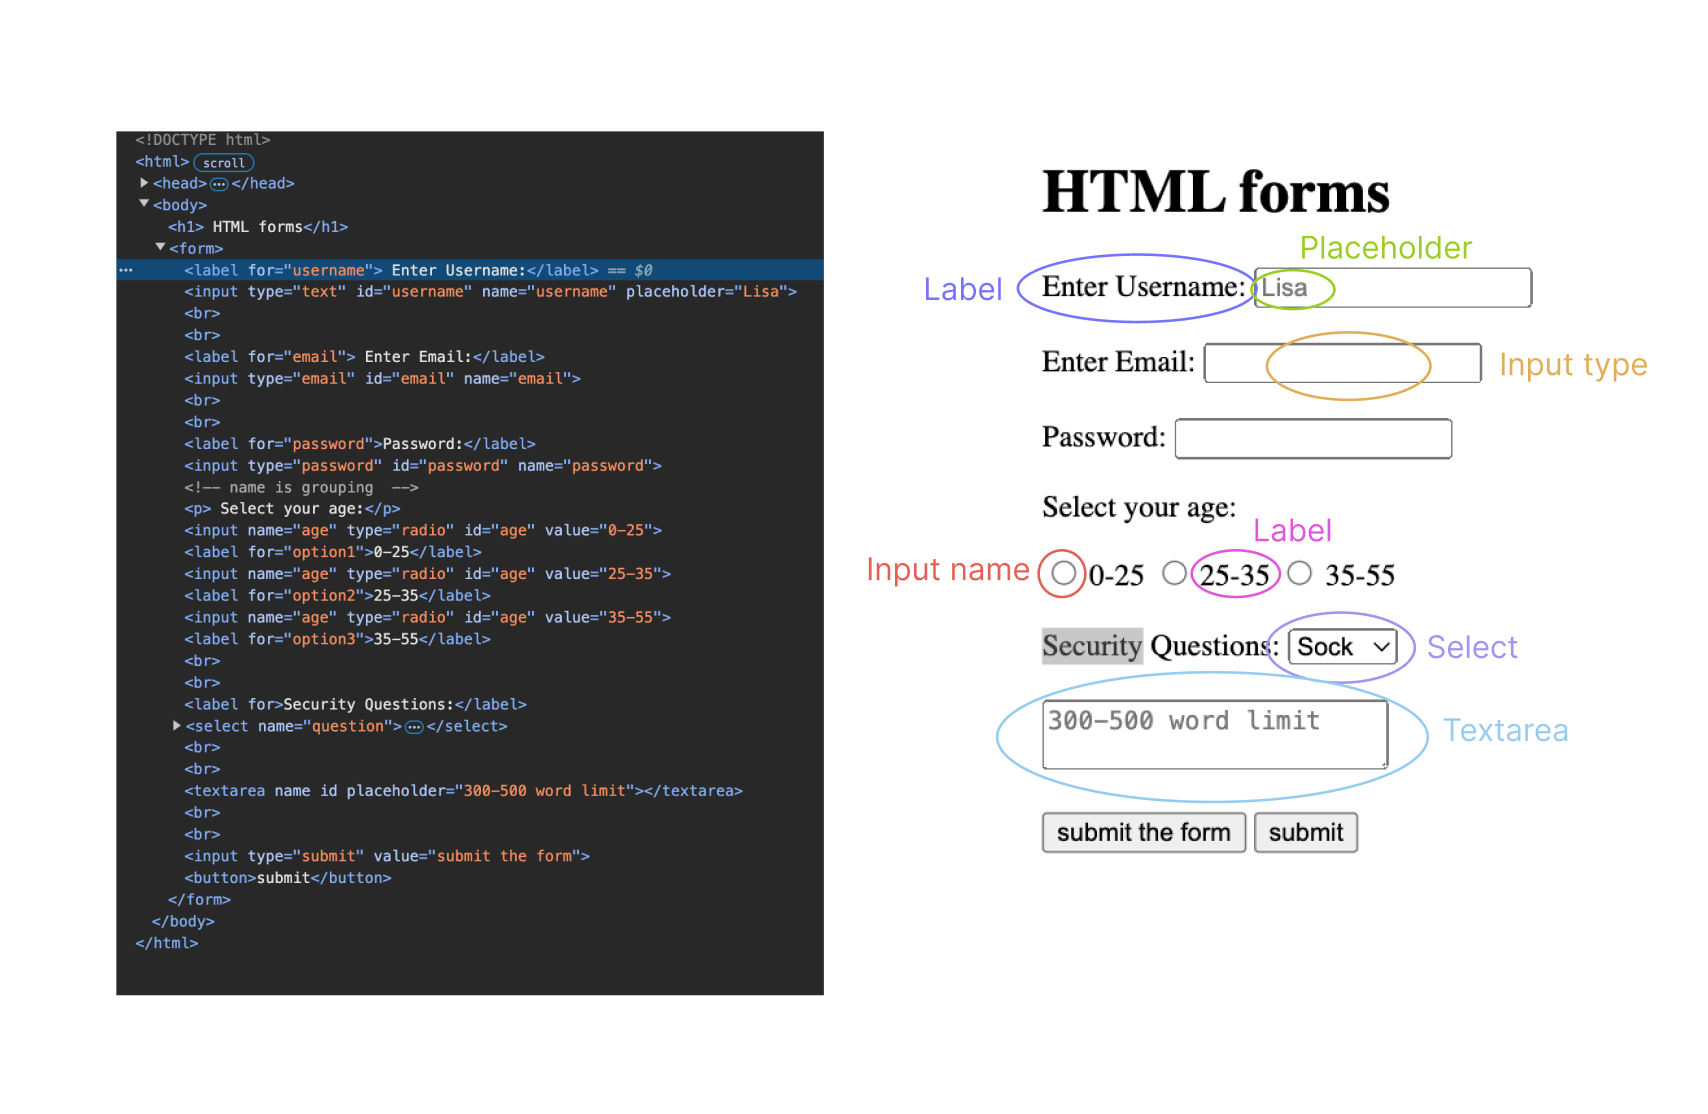This screenshot has width=1708, height=1114.
Task: Select the 0-25 age radio button
Action: pos(1063,573)
